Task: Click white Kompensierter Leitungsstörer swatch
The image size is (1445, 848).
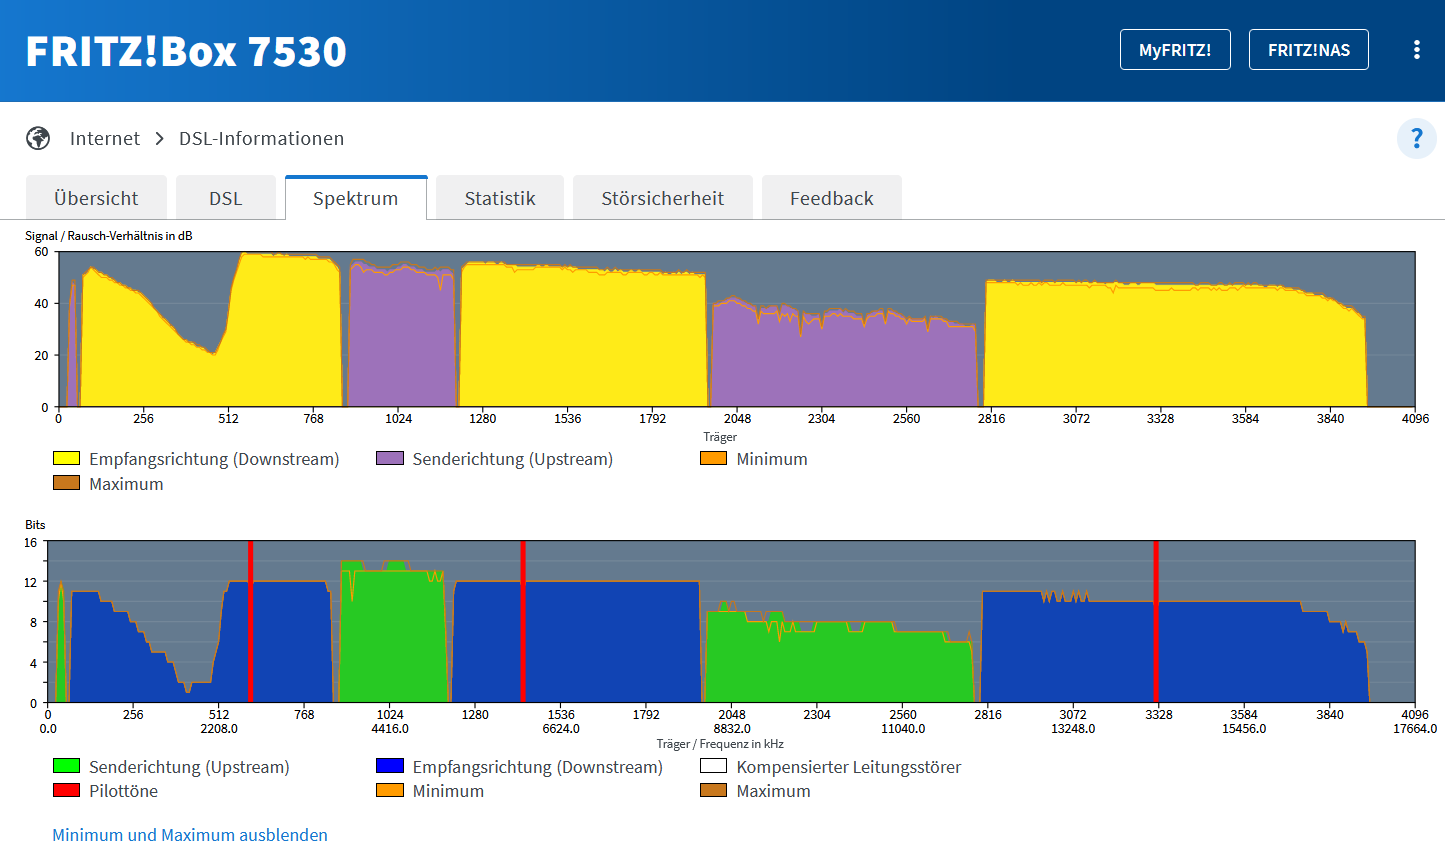Action: (x=714, y=766)
